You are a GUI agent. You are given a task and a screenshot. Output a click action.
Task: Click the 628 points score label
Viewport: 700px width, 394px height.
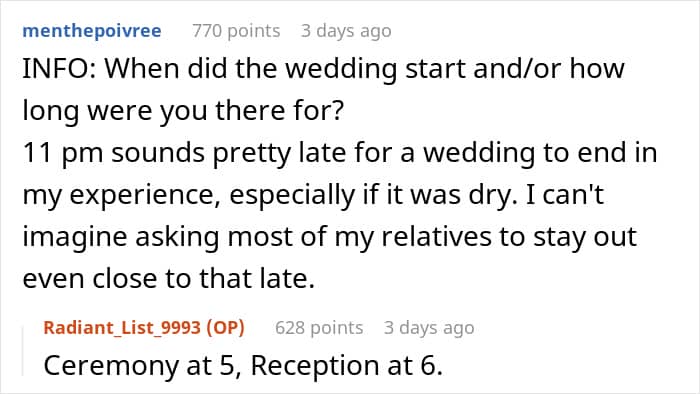click(x=319, y=328)
